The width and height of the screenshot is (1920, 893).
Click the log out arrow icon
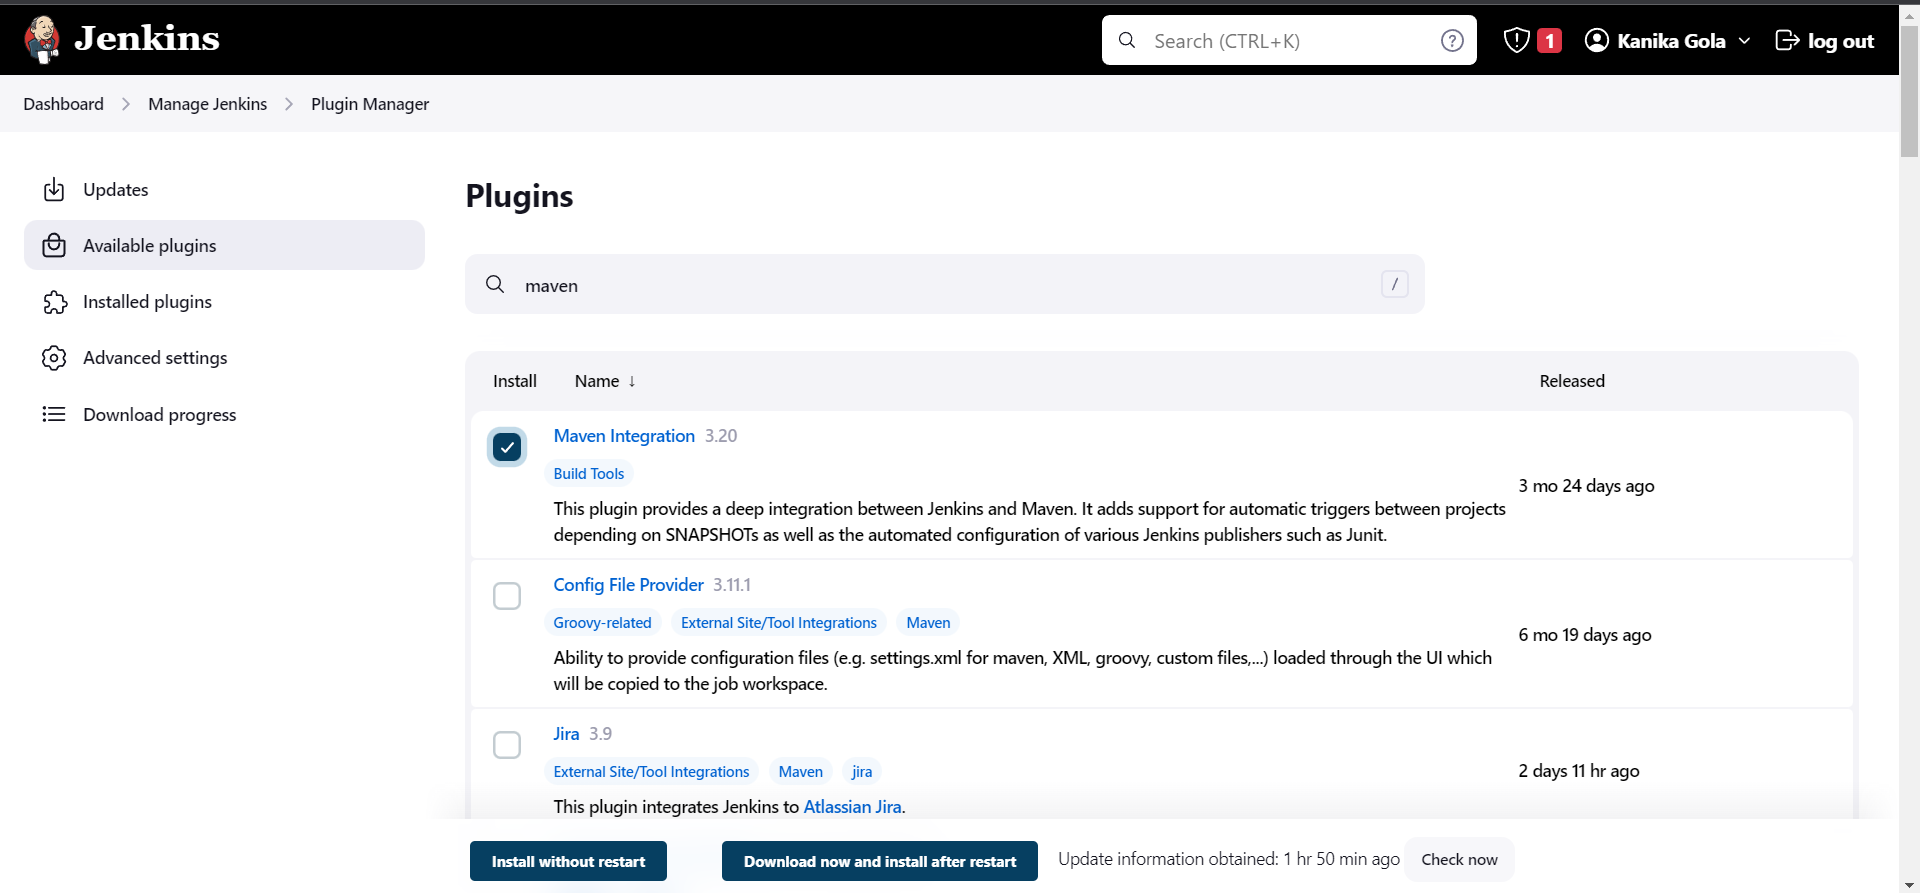tap(1787, 40)
